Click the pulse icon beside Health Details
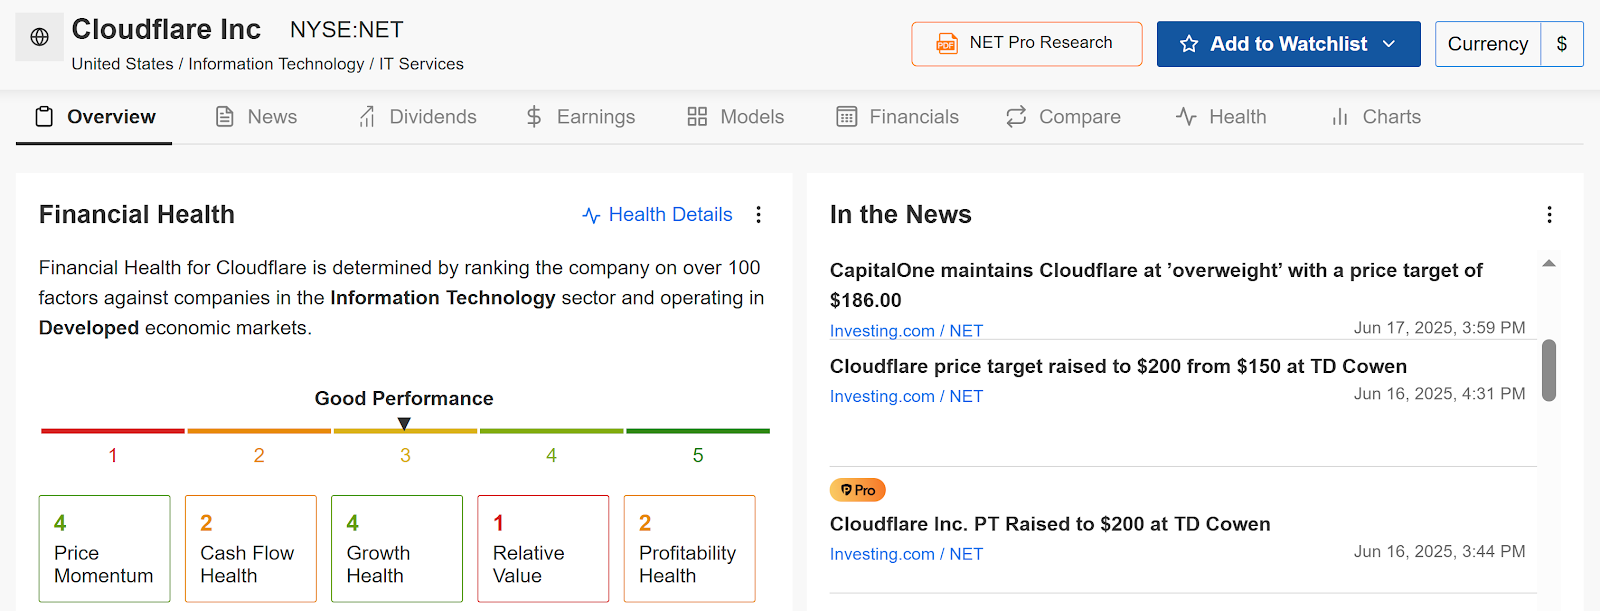 pos(591,215)
